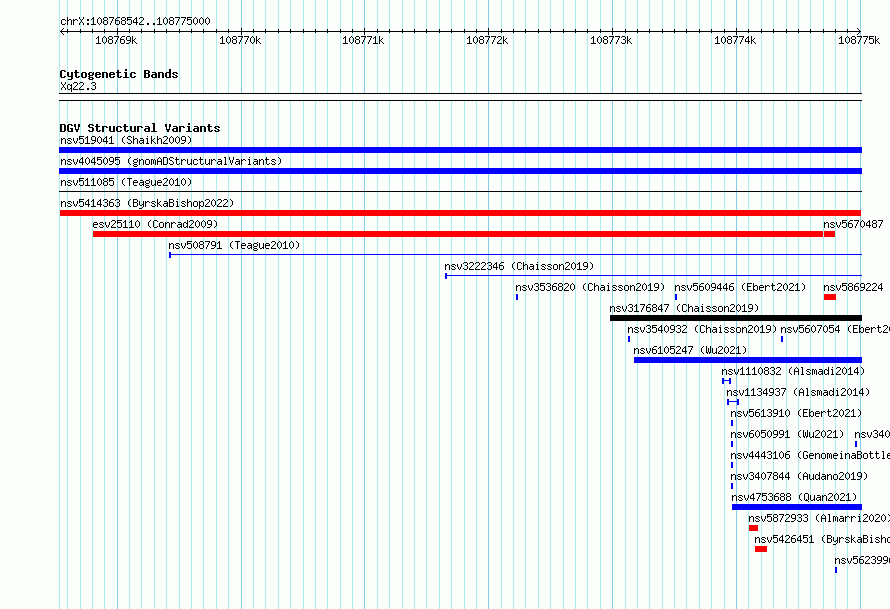Image resolution: width=890 pixels, height=609 pixels.
Task: Click the nsv5426451 (ByrskaBishop) label
Action: (x=822, y=539)
